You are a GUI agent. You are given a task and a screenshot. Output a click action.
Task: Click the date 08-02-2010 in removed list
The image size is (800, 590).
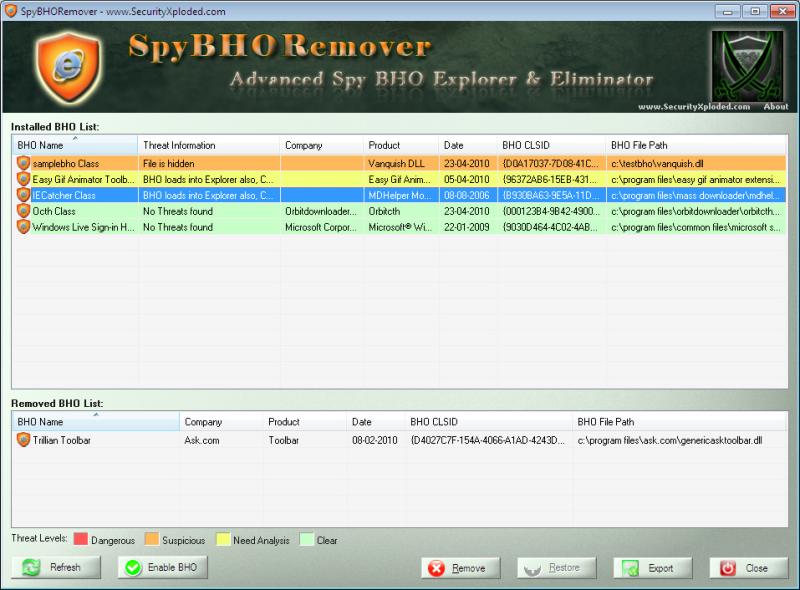[x=374, y=440]
